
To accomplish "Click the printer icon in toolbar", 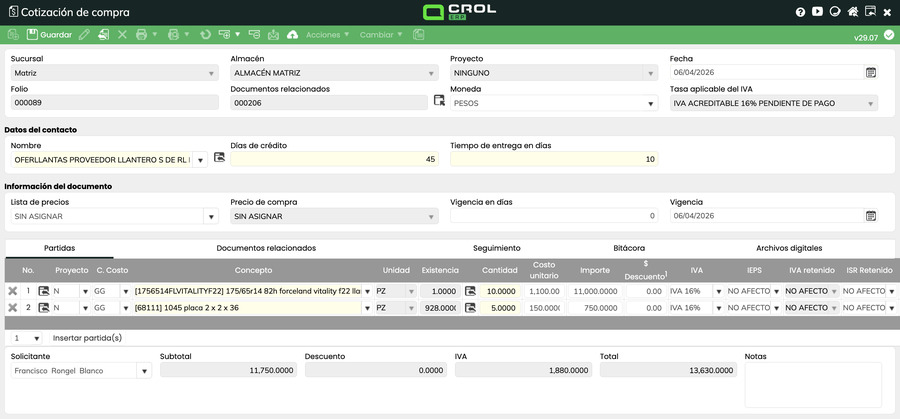I will (141, 34).
